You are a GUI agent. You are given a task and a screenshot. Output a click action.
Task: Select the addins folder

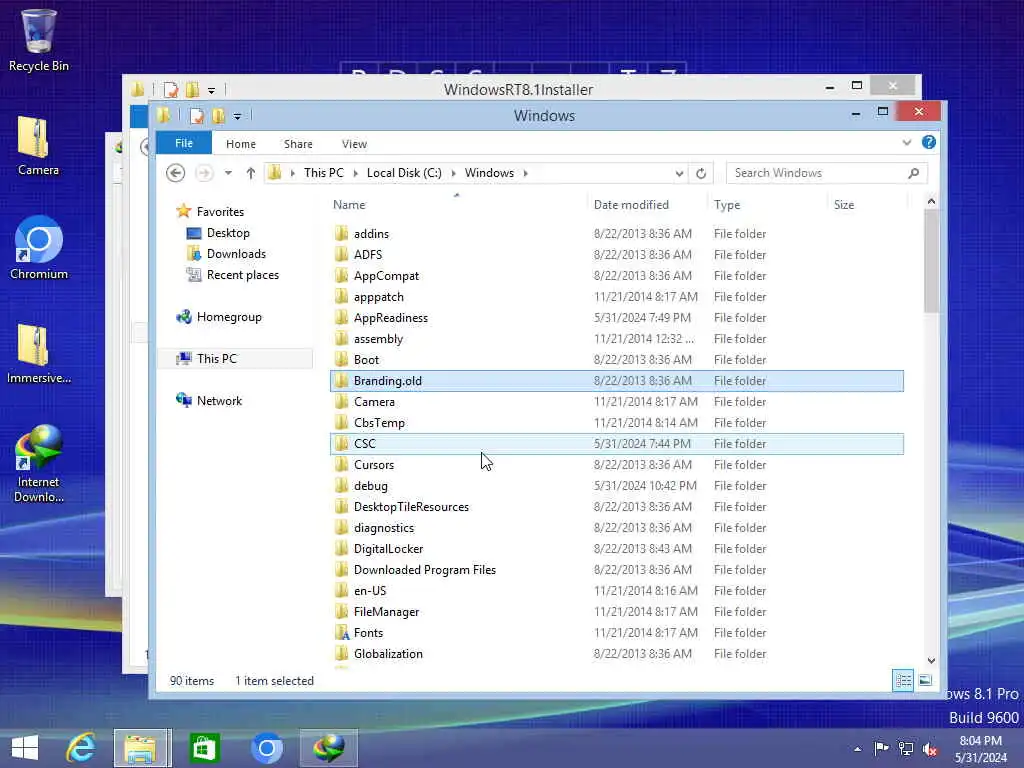[x=616, y=234]
